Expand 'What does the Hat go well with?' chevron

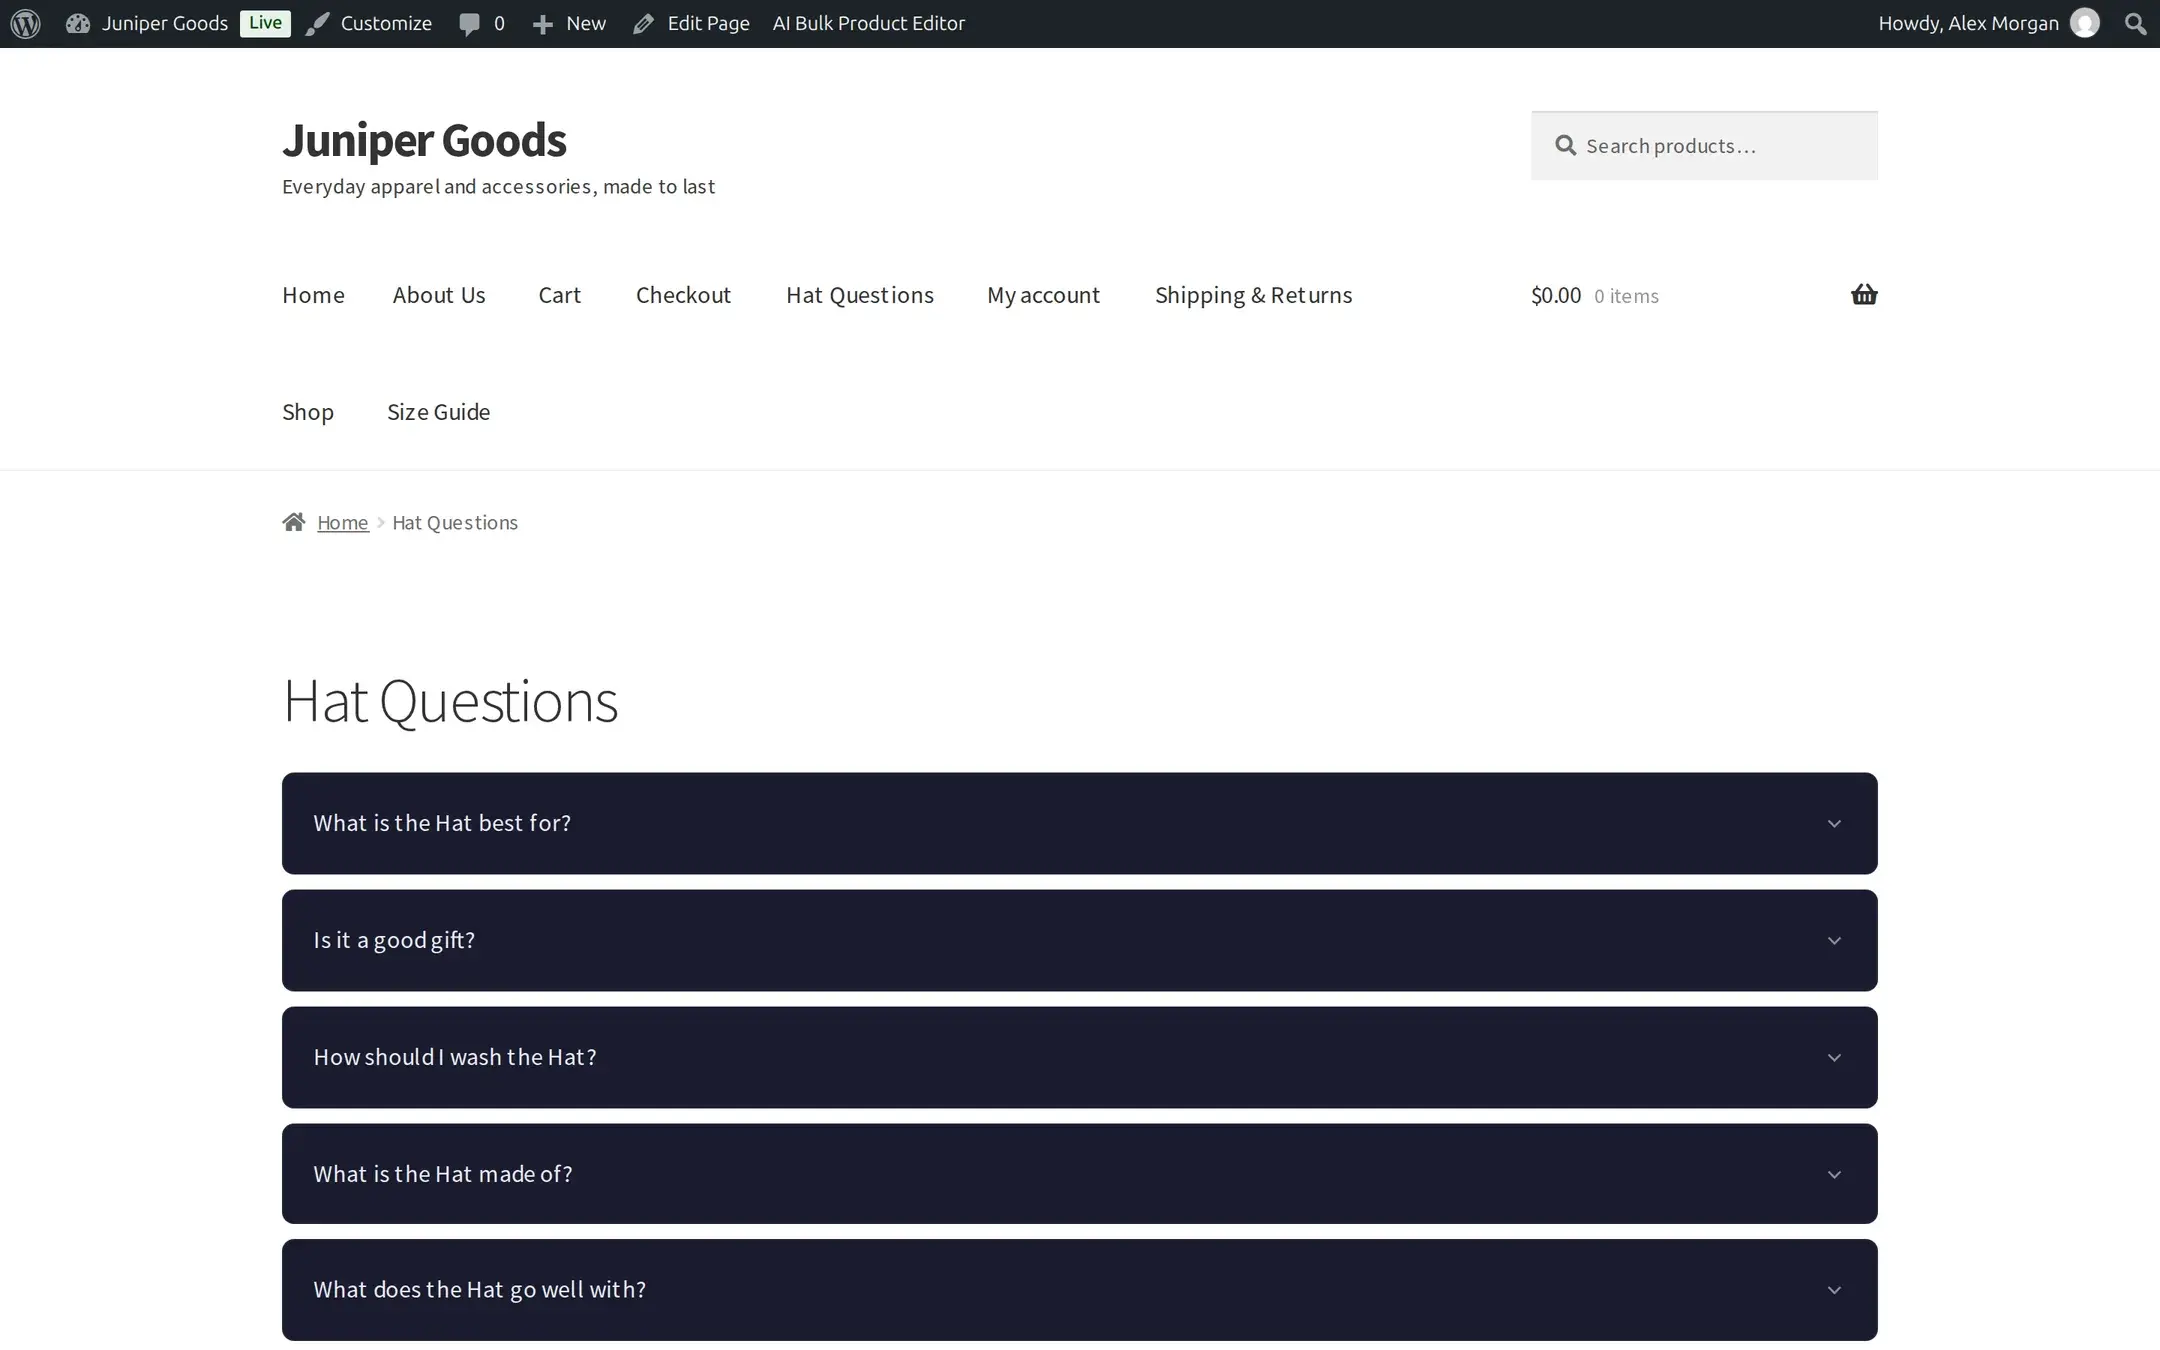coord(1834,1290)
